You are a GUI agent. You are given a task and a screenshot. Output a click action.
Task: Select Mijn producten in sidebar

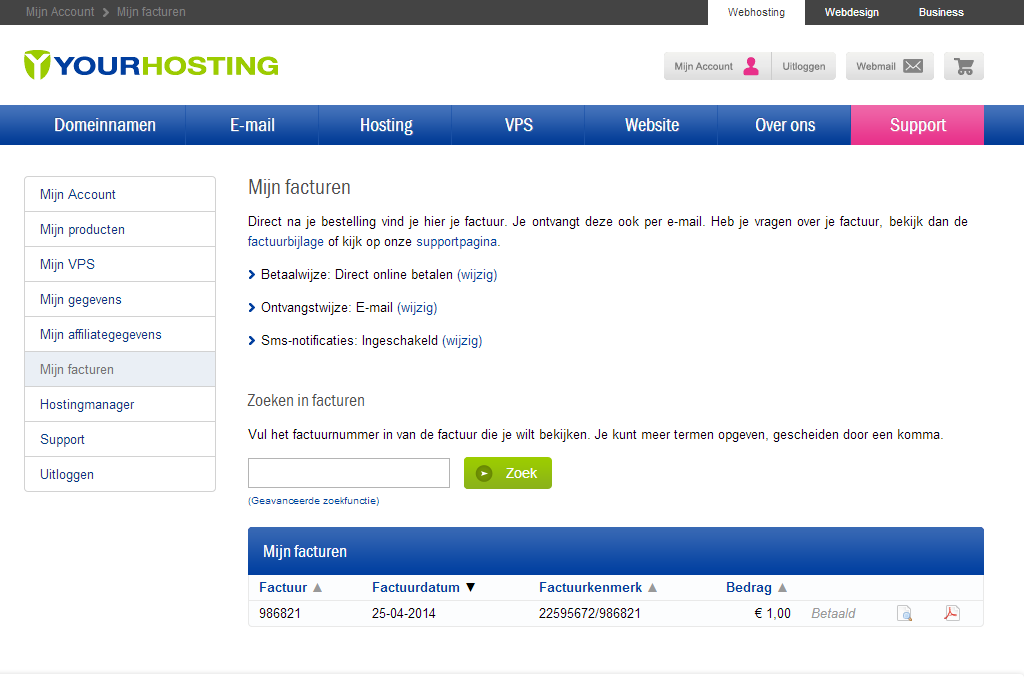click(82, 229)
